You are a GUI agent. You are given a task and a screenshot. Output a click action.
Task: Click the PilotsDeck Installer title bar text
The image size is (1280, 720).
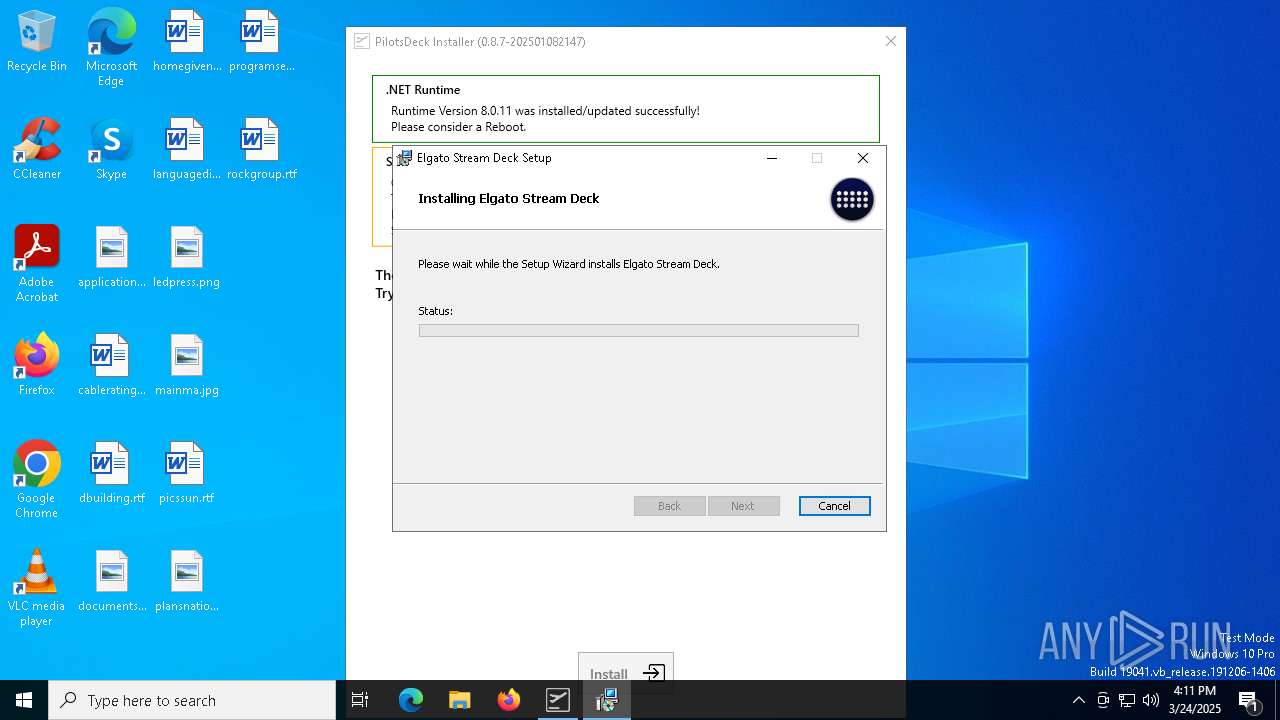pyautogui.click(x=480, y=42)
